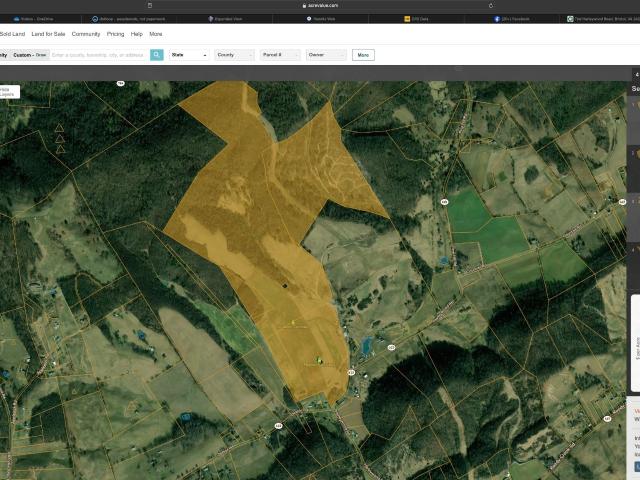Open the State dropdown
The height and width of the screenshot is (480, 640).
pos(189,55)
